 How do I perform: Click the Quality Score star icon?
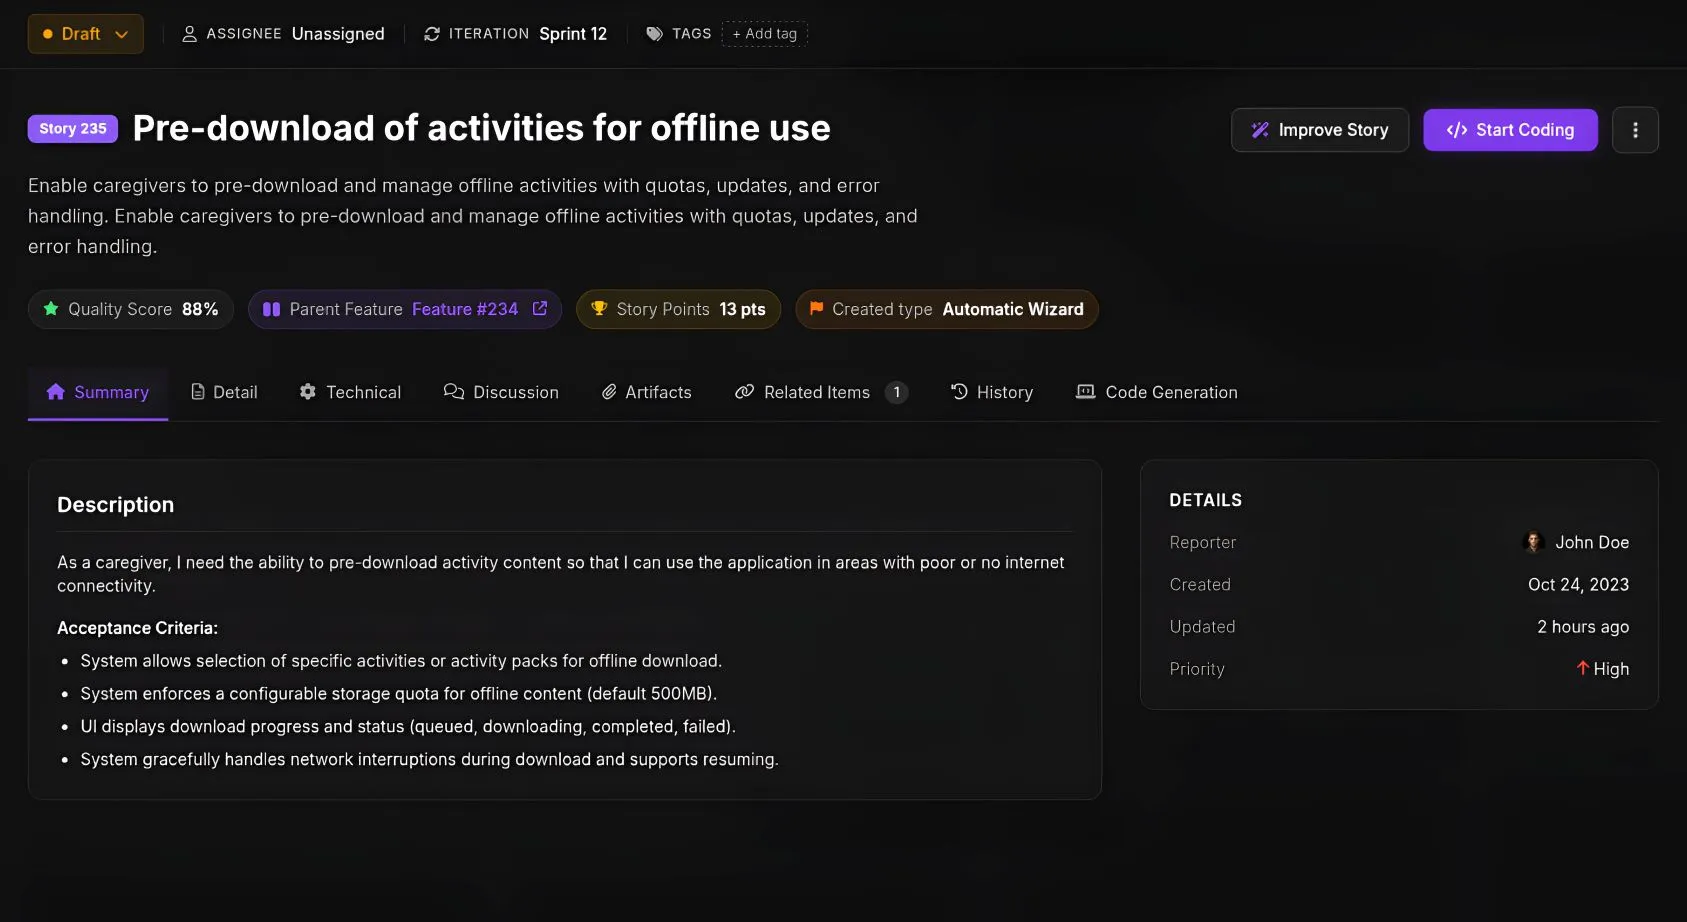[51, 308]
